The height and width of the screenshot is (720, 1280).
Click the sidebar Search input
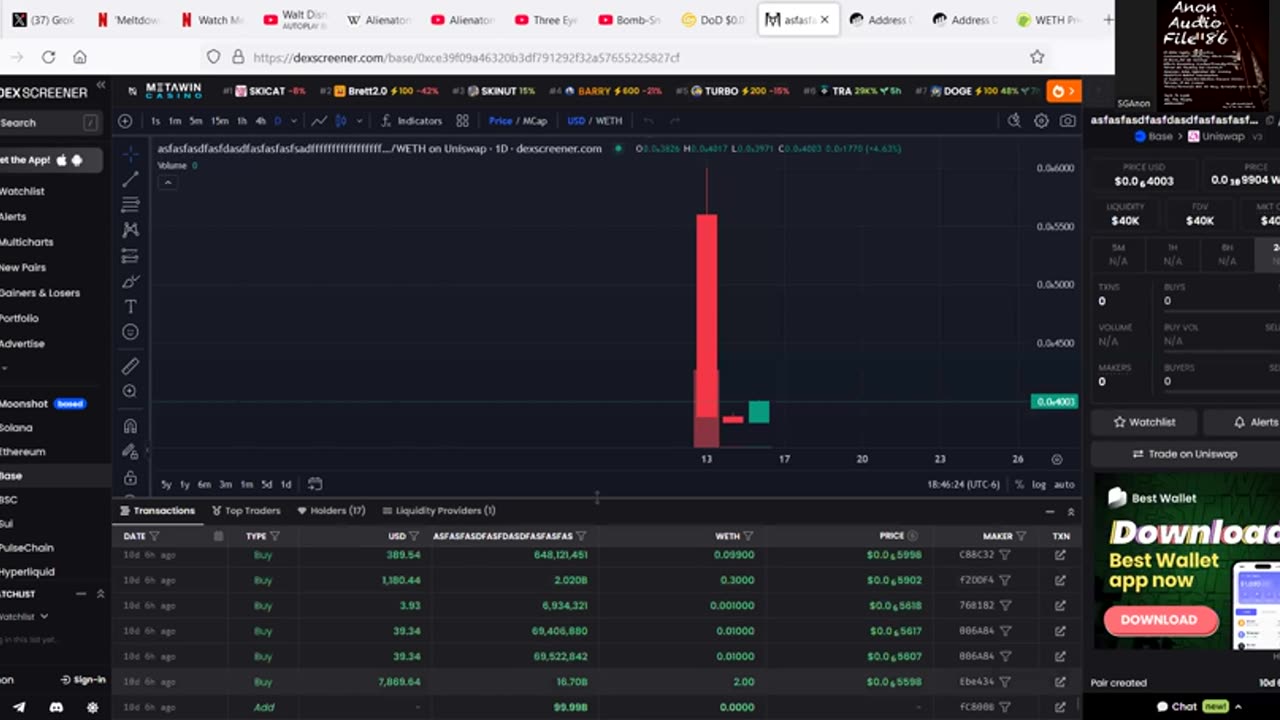(48, 123)
